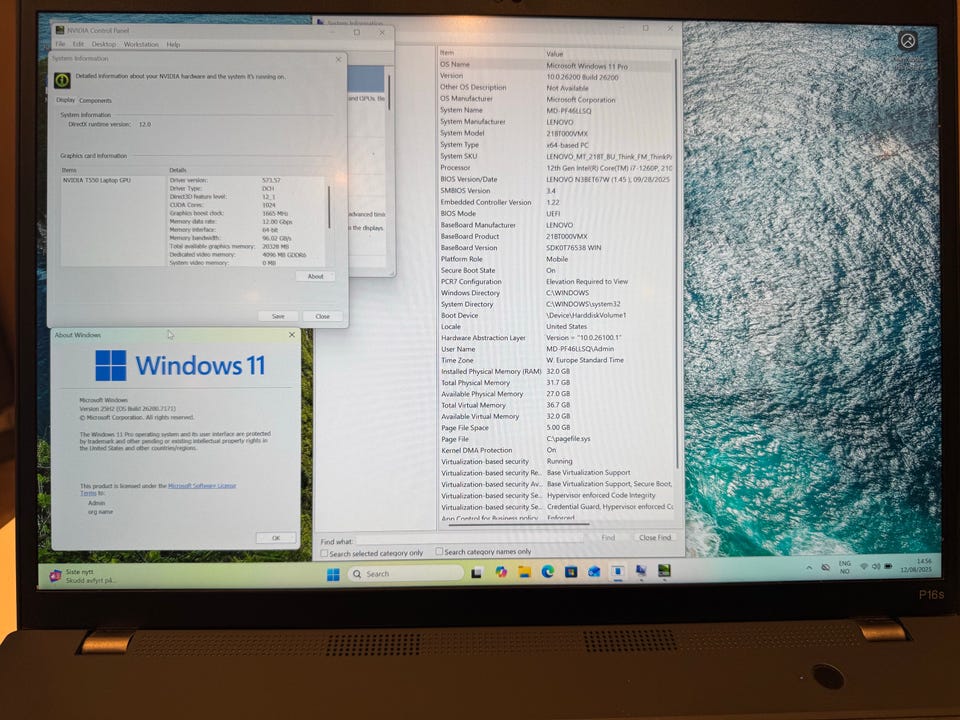Screen dimensions: 960x720
Task: Click the Wi-Fi network tray icon
Action: pyautogui.click(x=864, y=567)
